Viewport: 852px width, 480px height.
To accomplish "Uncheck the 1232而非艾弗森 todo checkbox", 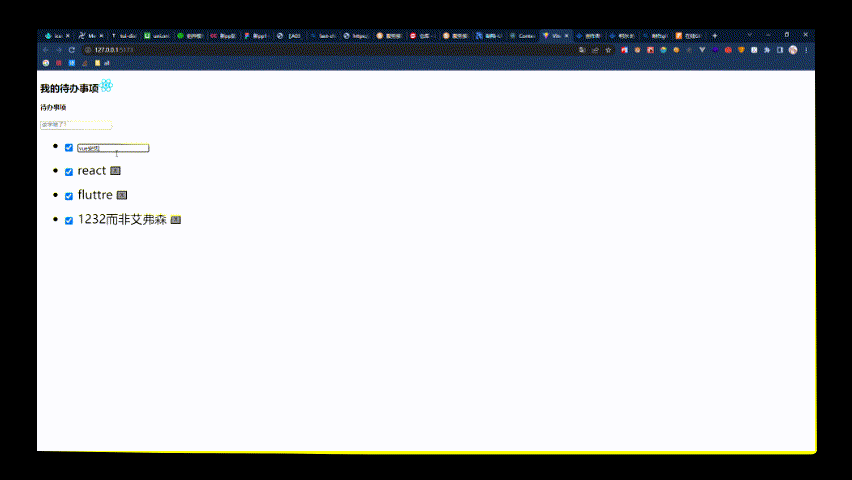I will [68, 221].
